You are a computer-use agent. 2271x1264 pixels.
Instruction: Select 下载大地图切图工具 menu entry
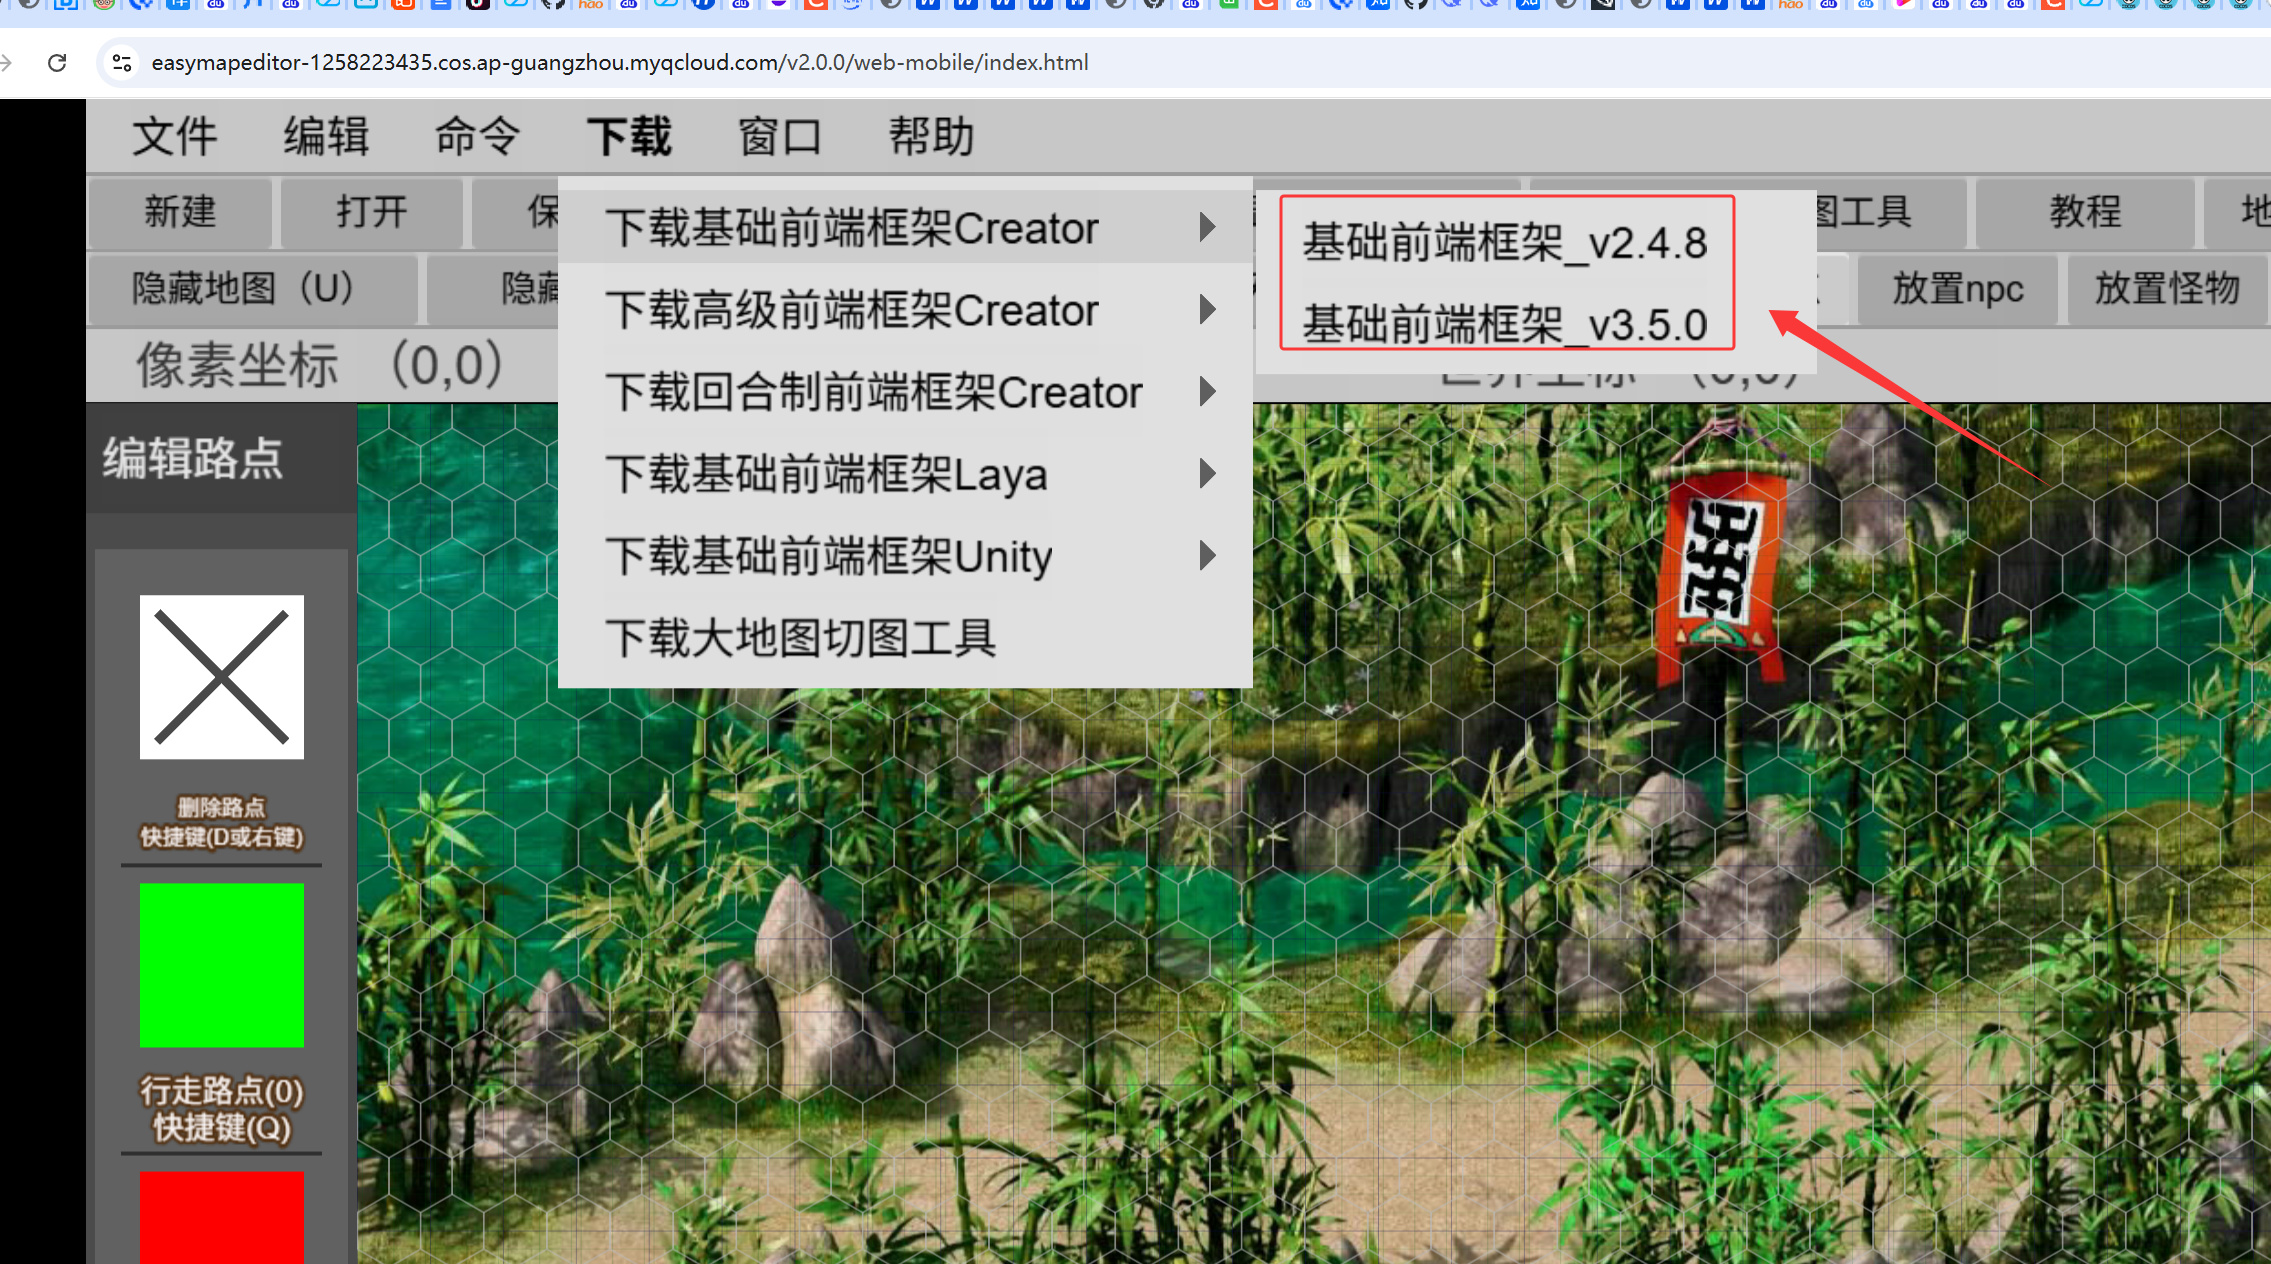tap(800, 638)
